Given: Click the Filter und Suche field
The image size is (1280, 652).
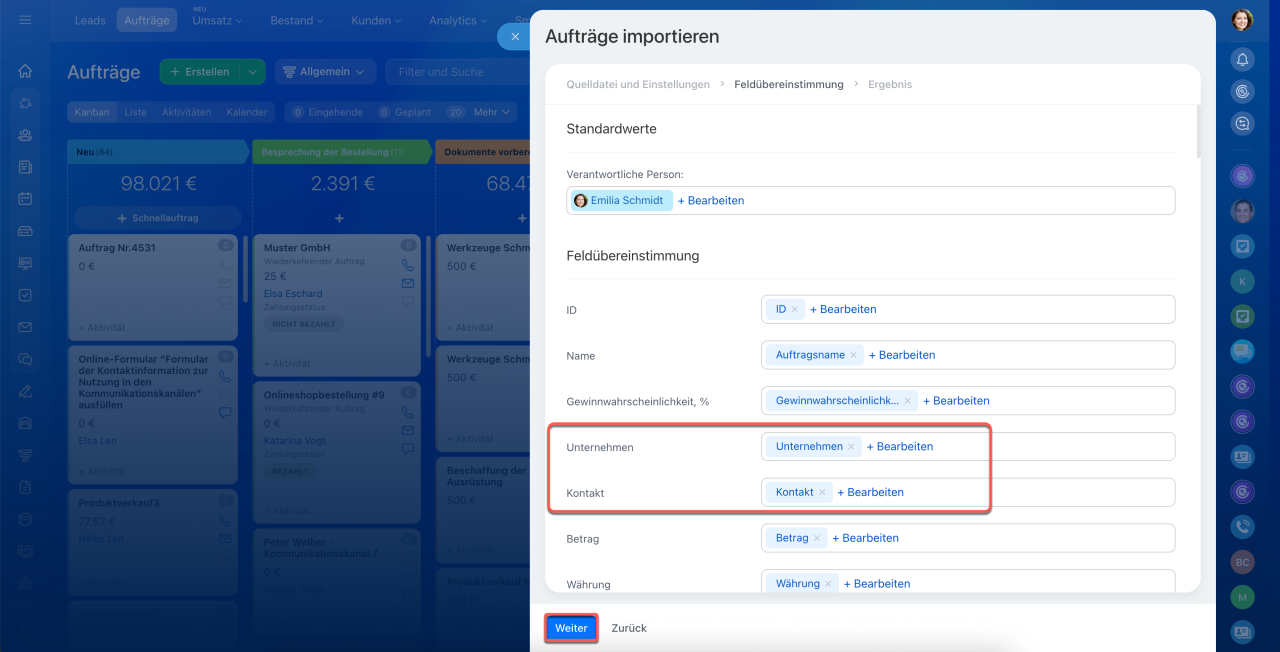Looking at the screenshot, I should (x=455, y=72).
